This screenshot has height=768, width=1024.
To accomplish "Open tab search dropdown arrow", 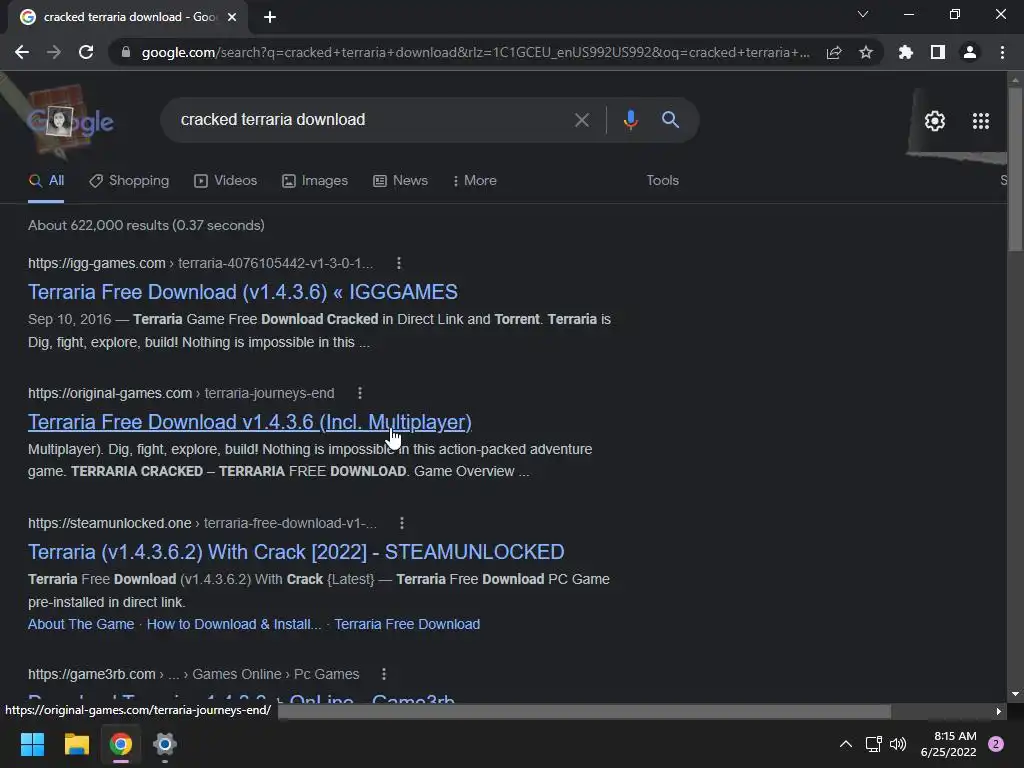I will 863,14.
